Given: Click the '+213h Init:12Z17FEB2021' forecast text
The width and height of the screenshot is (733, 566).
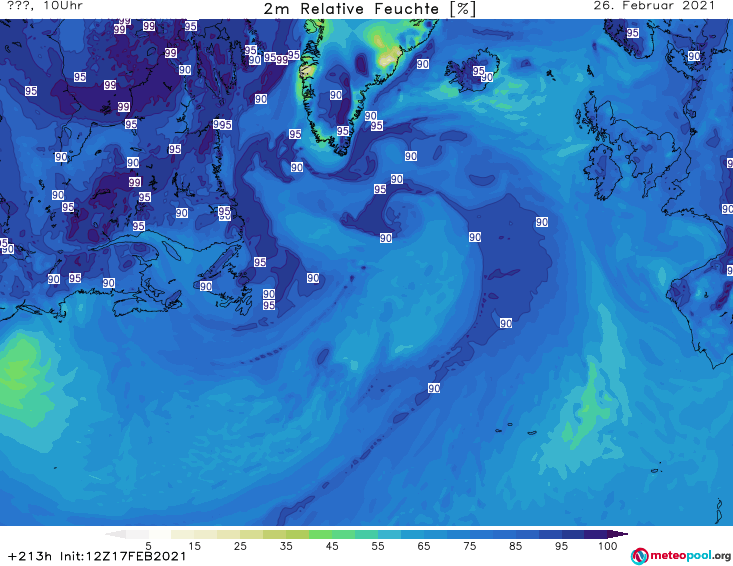Looking at the screenshot, I should click(97, 556).
